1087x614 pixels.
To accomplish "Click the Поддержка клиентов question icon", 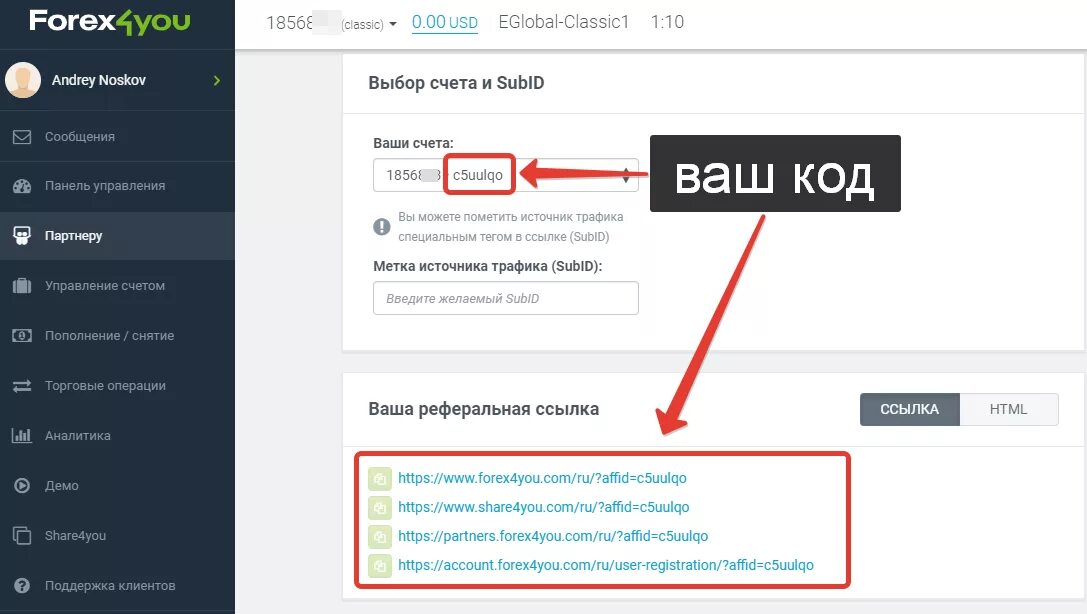I will 22,586.
